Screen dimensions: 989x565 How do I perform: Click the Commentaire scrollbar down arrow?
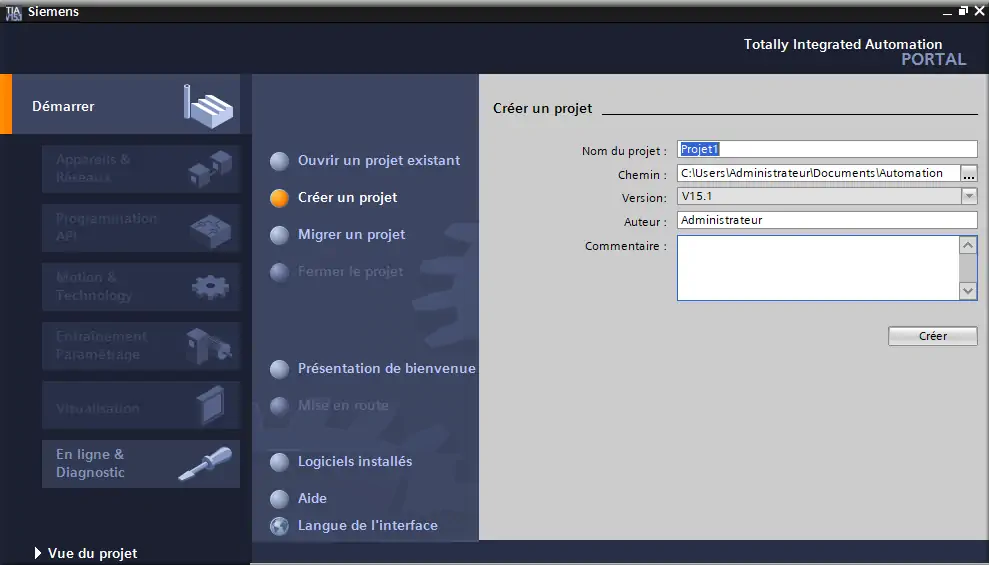pos(968,291)
